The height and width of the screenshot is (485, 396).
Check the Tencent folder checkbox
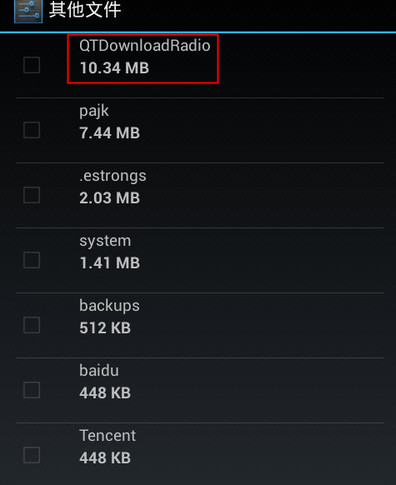32,455
